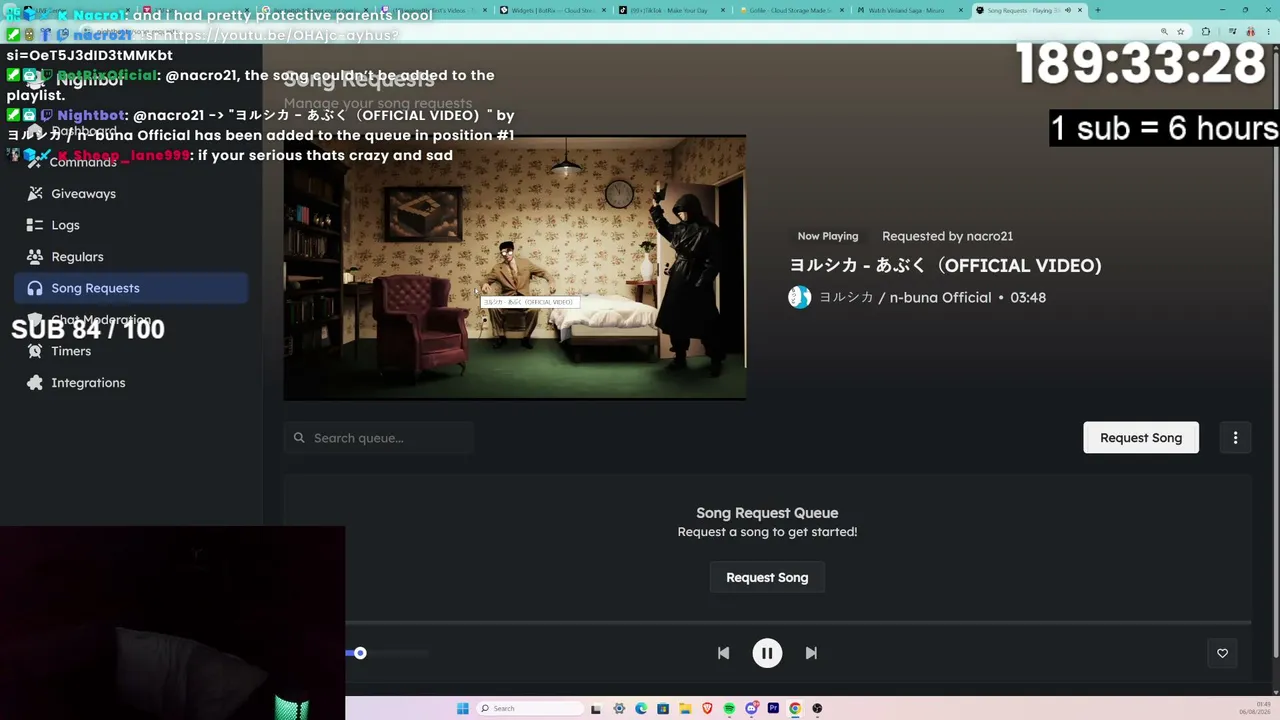Go to the Regulars page
Image resolution: width=1280 pixels, height=720 pixels.
[131, 257]
